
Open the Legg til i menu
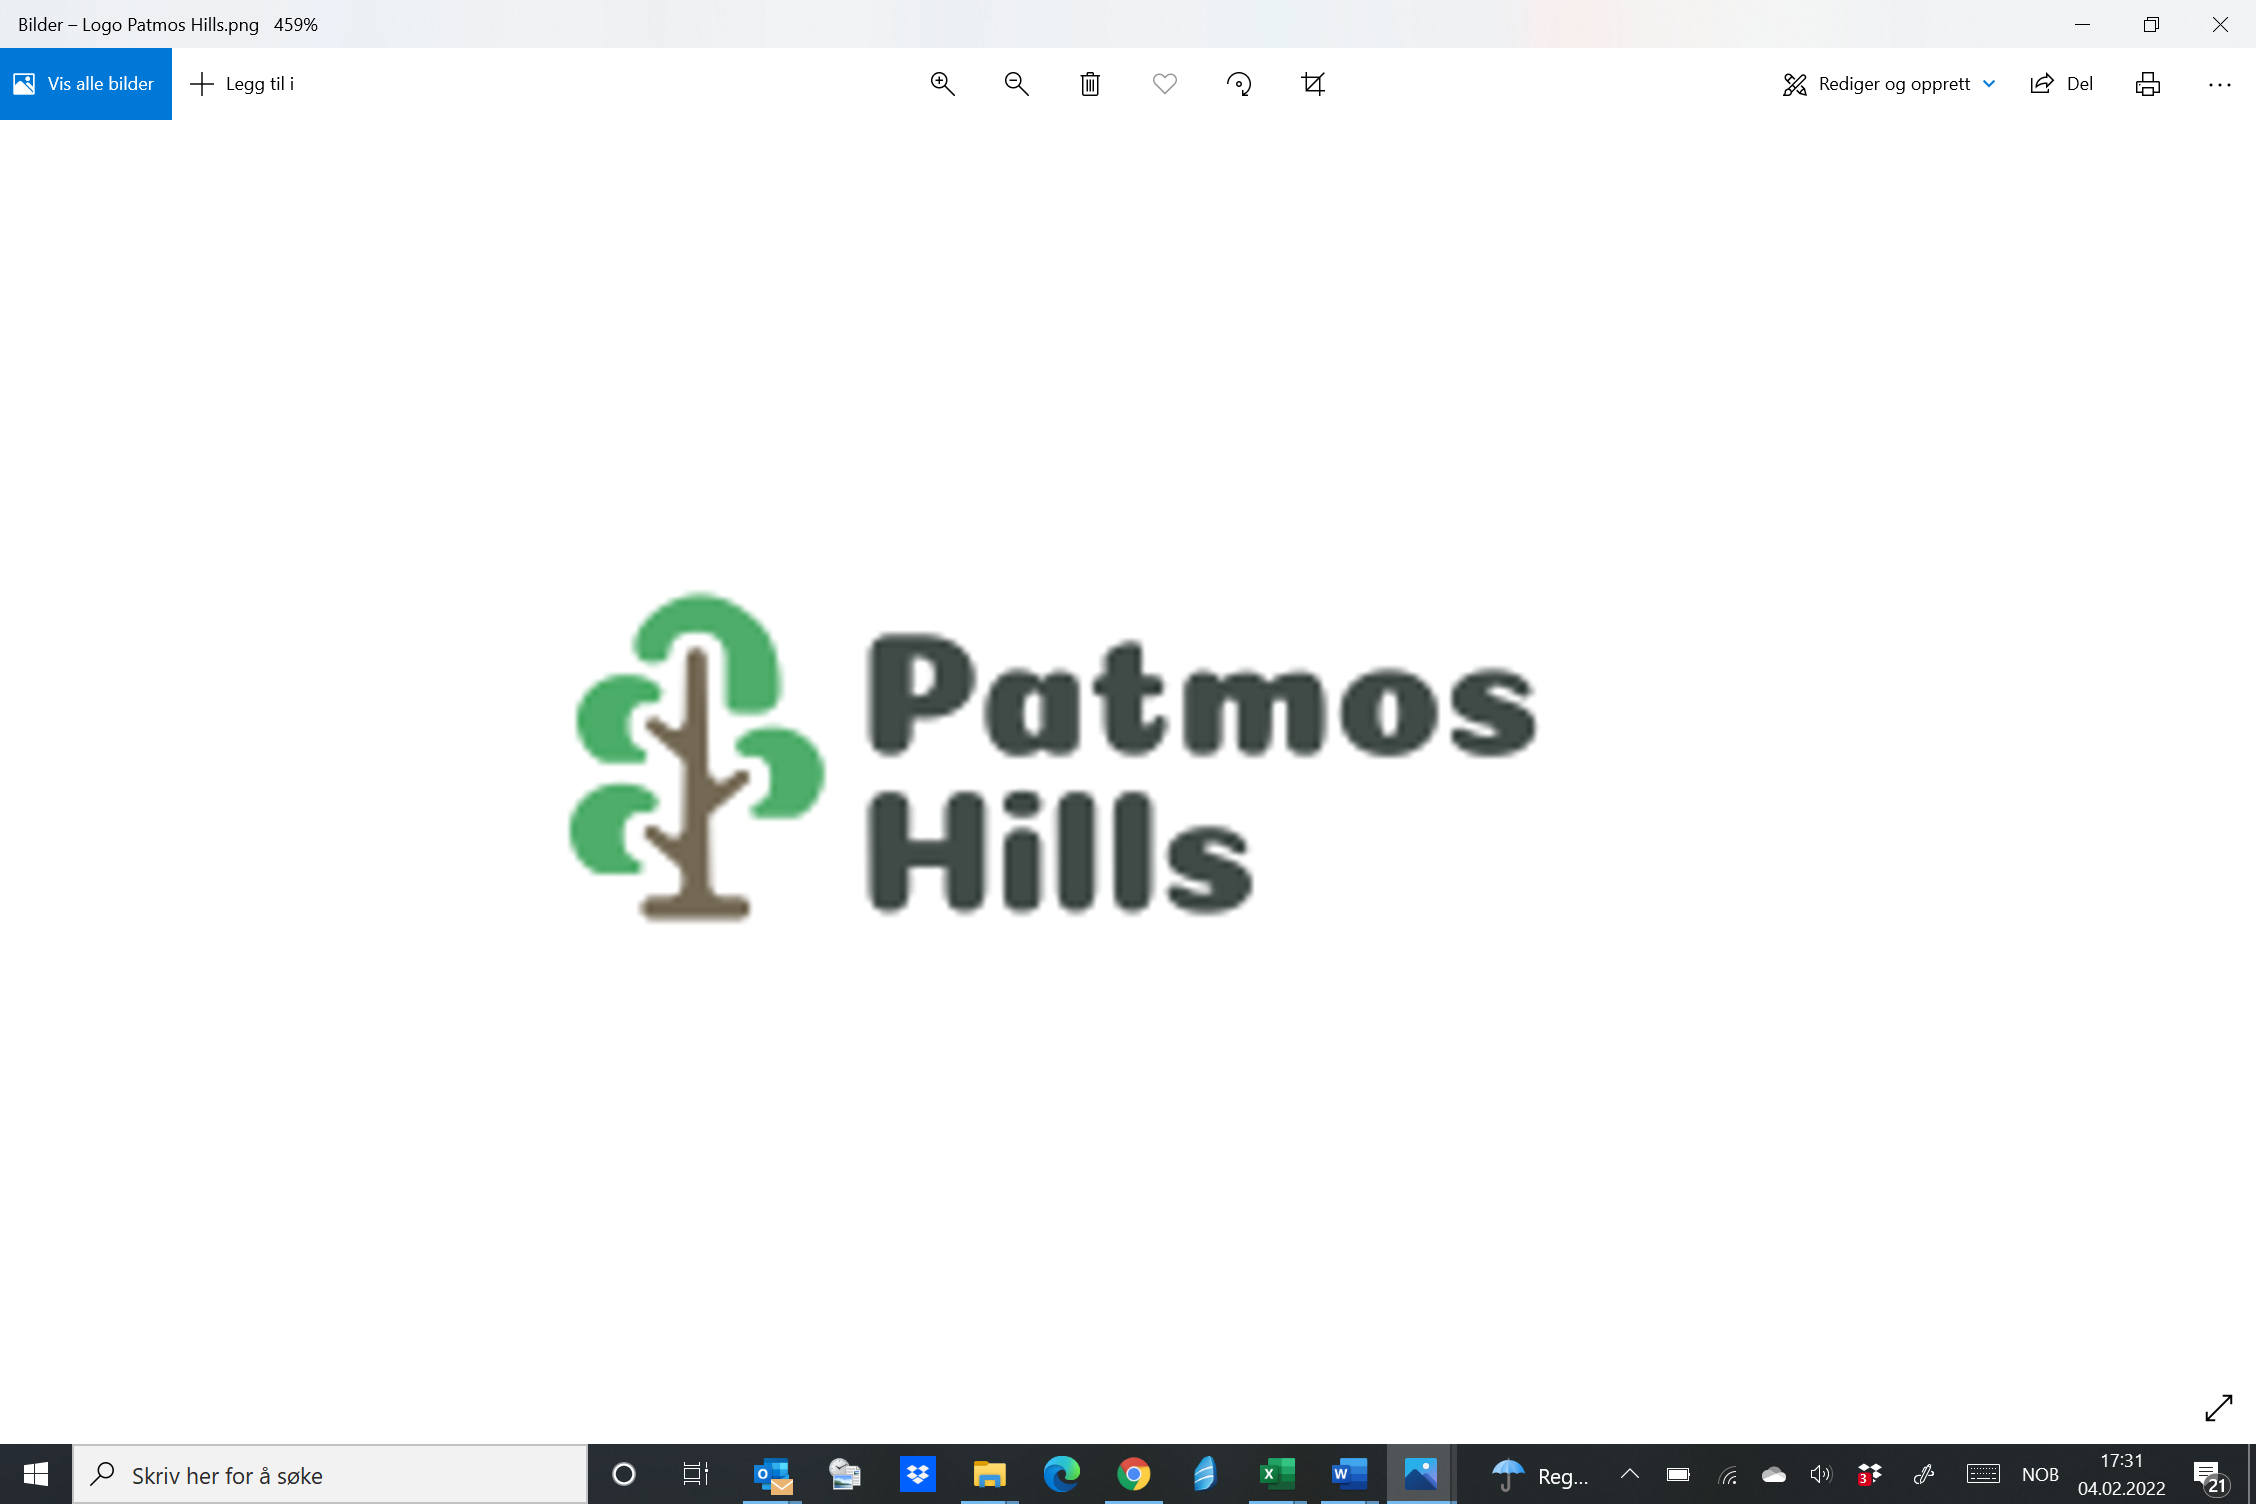(243, 84)
